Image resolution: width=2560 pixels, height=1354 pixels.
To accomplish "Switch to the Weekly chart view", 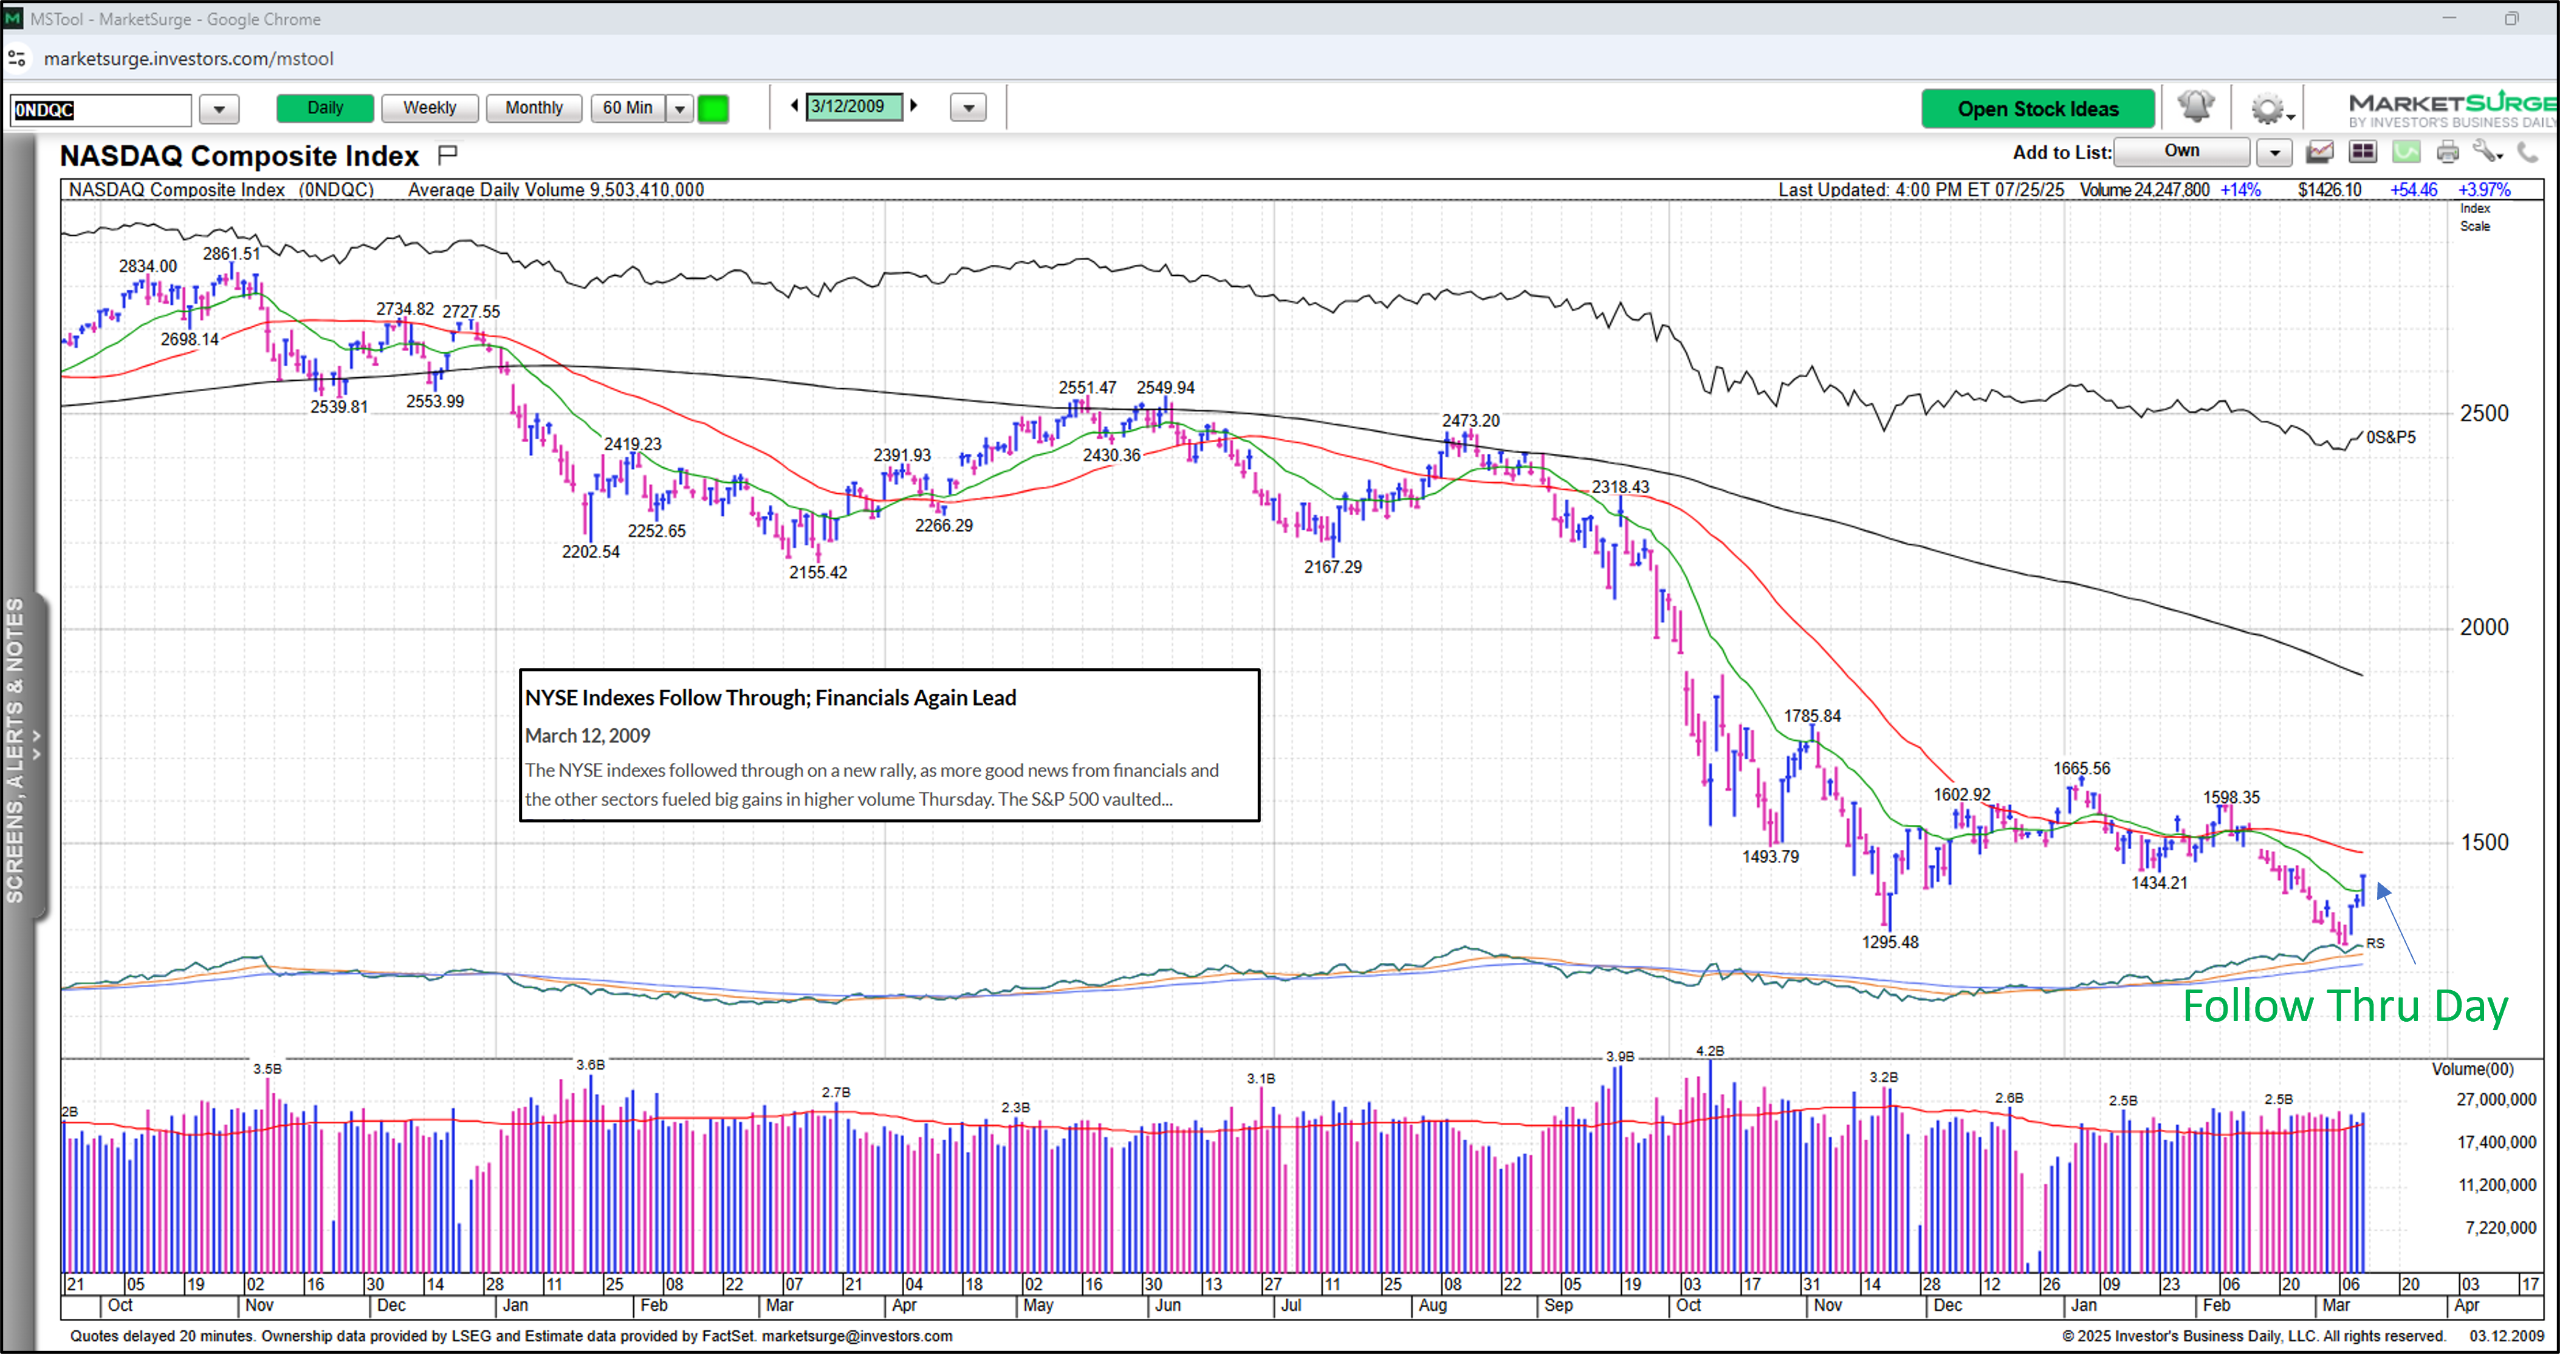I will coord(429,107).
